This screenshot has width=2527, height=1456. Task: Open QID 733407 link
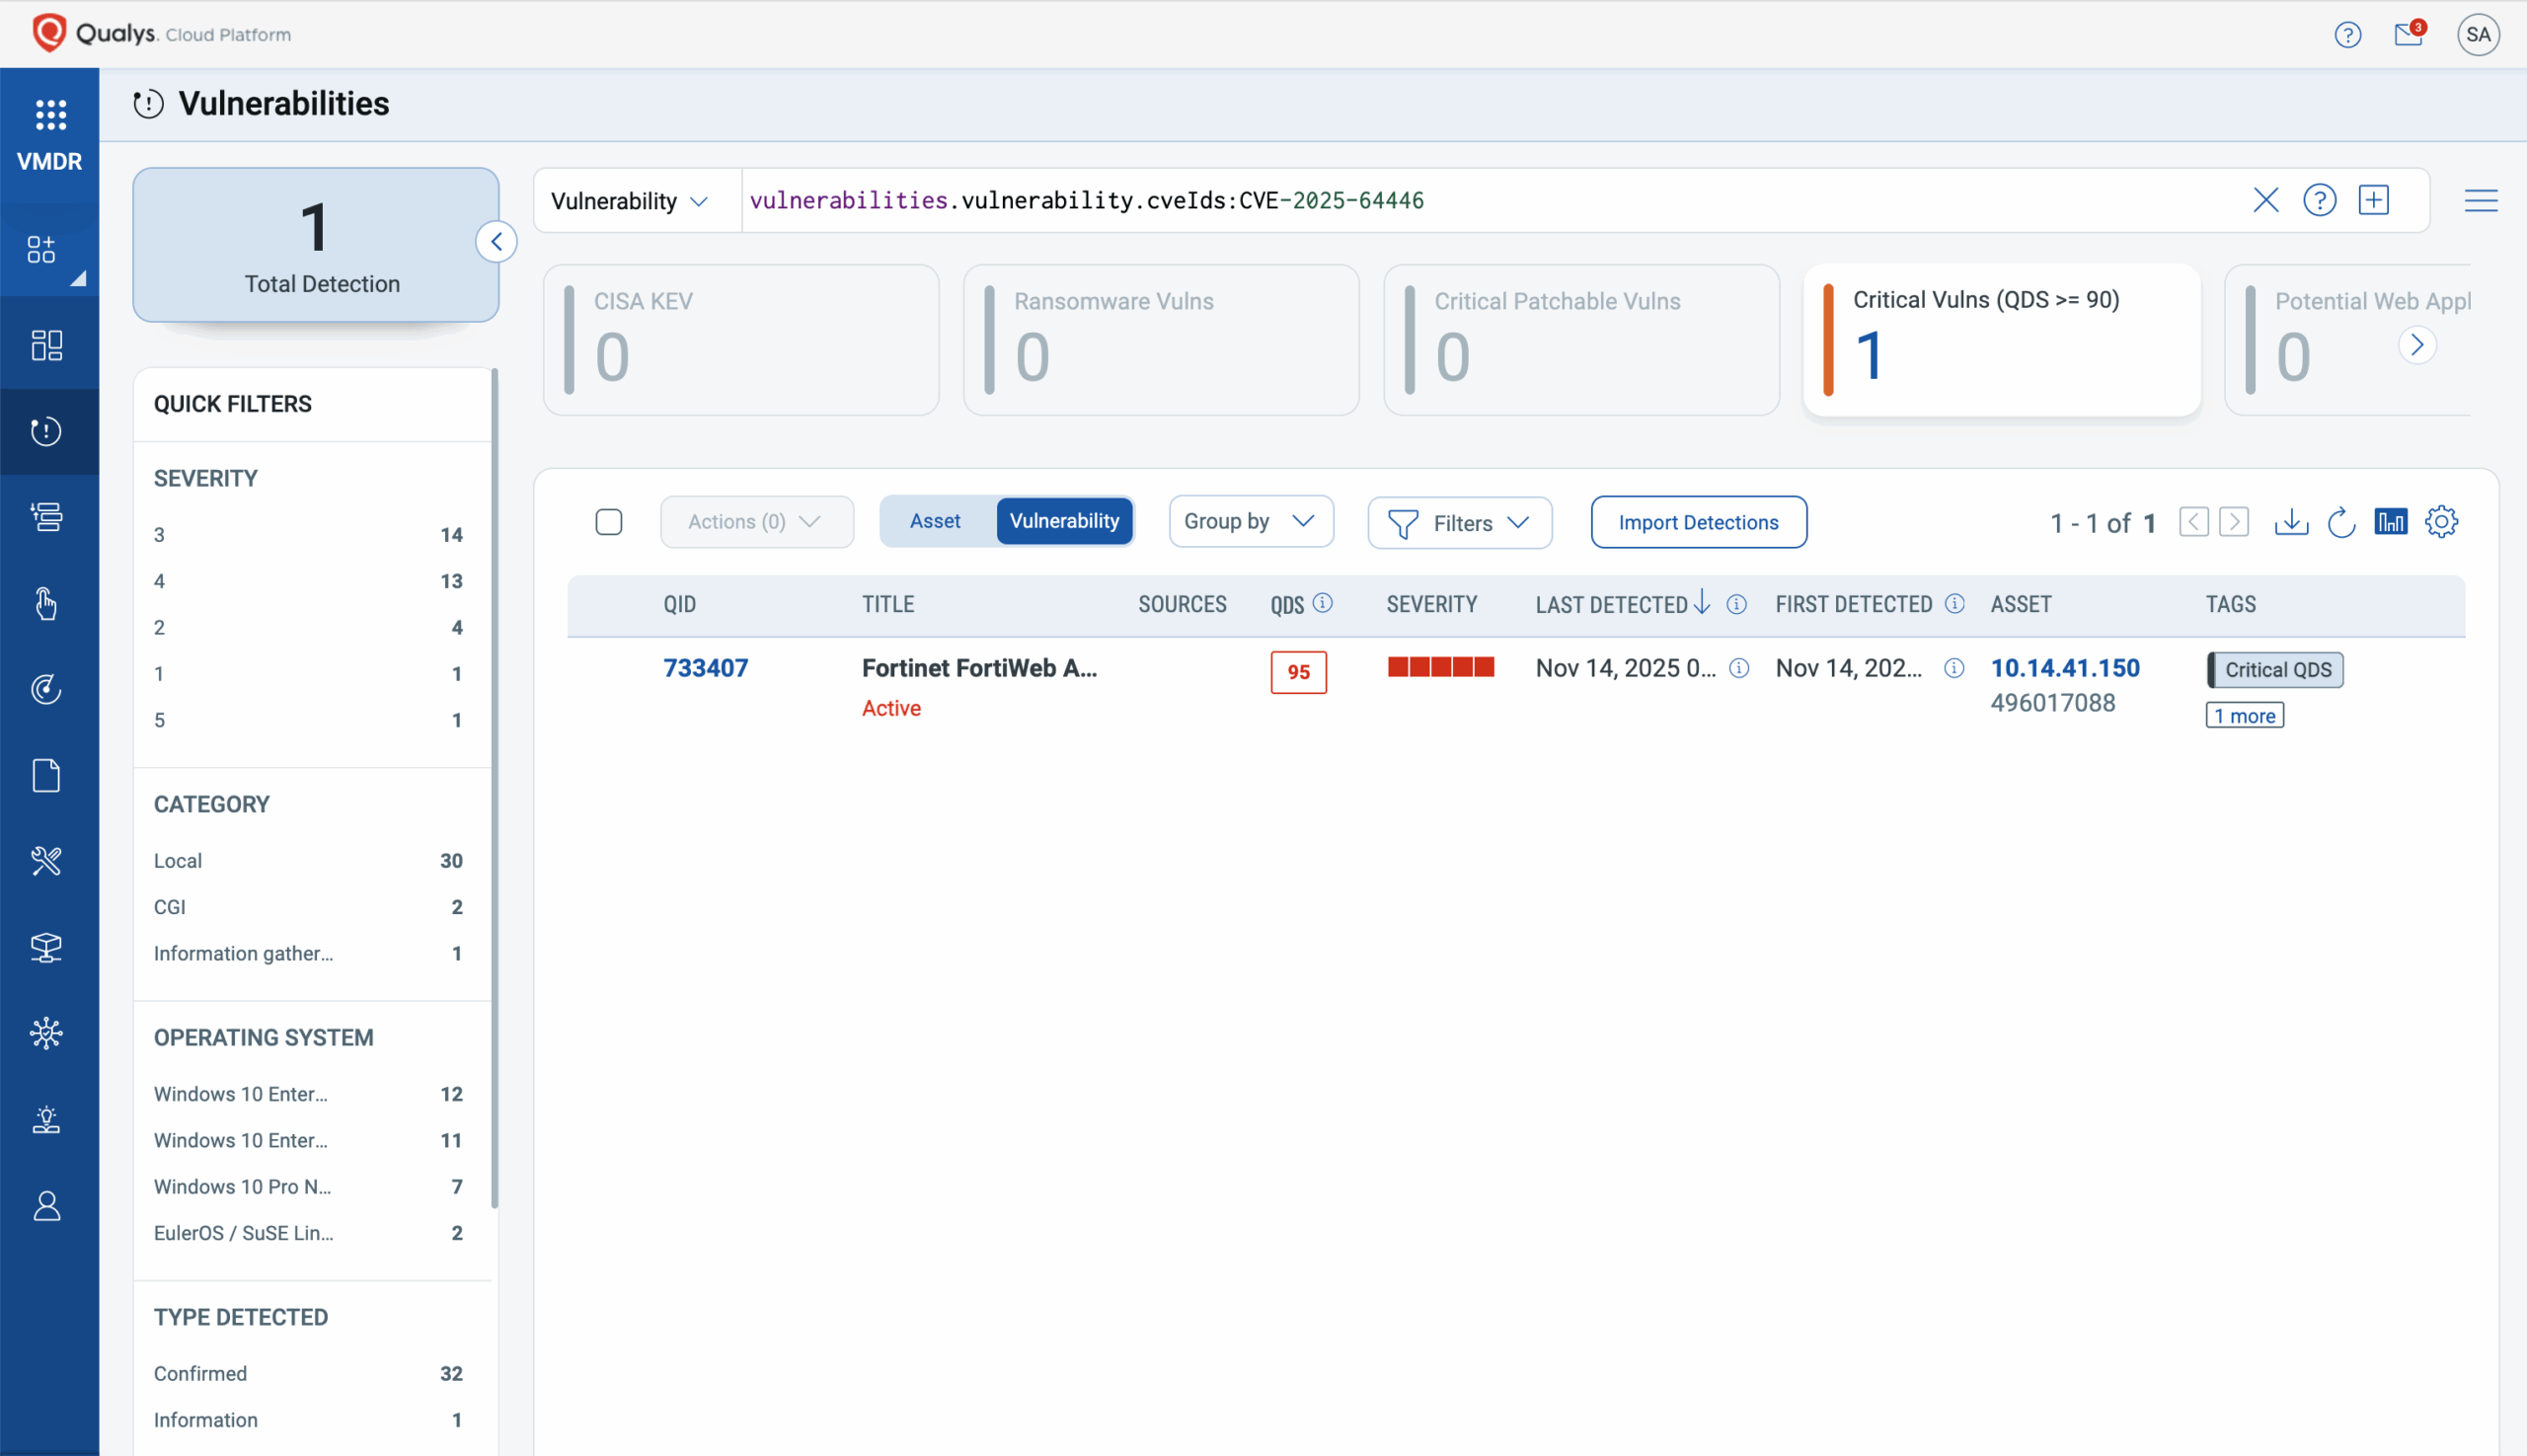coord(705,668)
